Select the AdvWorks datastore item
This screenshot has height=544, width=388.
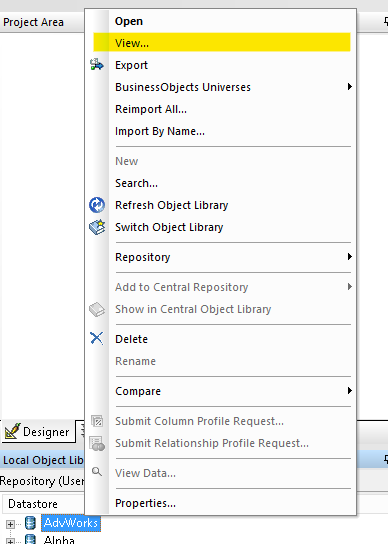(x=71, y=523)
